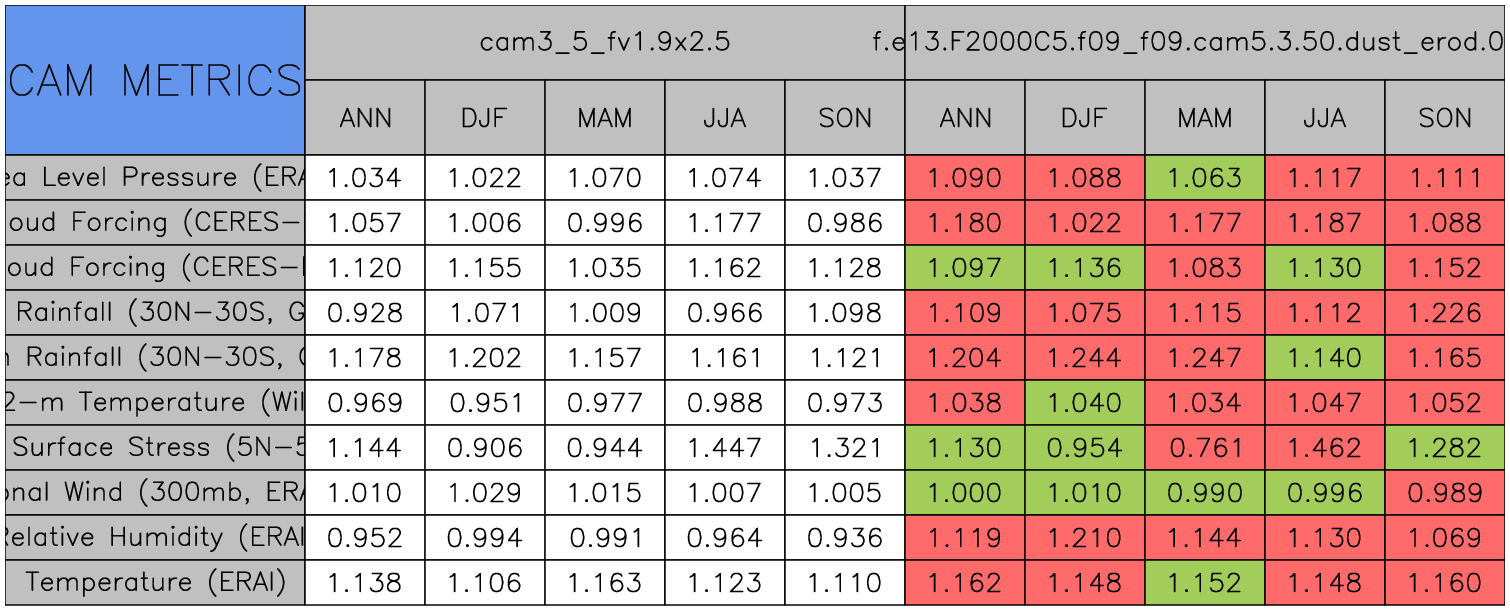Screen dimensions: 1510x611
Task: Click the cell with value 0.928
Action: [x=365, y=313]
